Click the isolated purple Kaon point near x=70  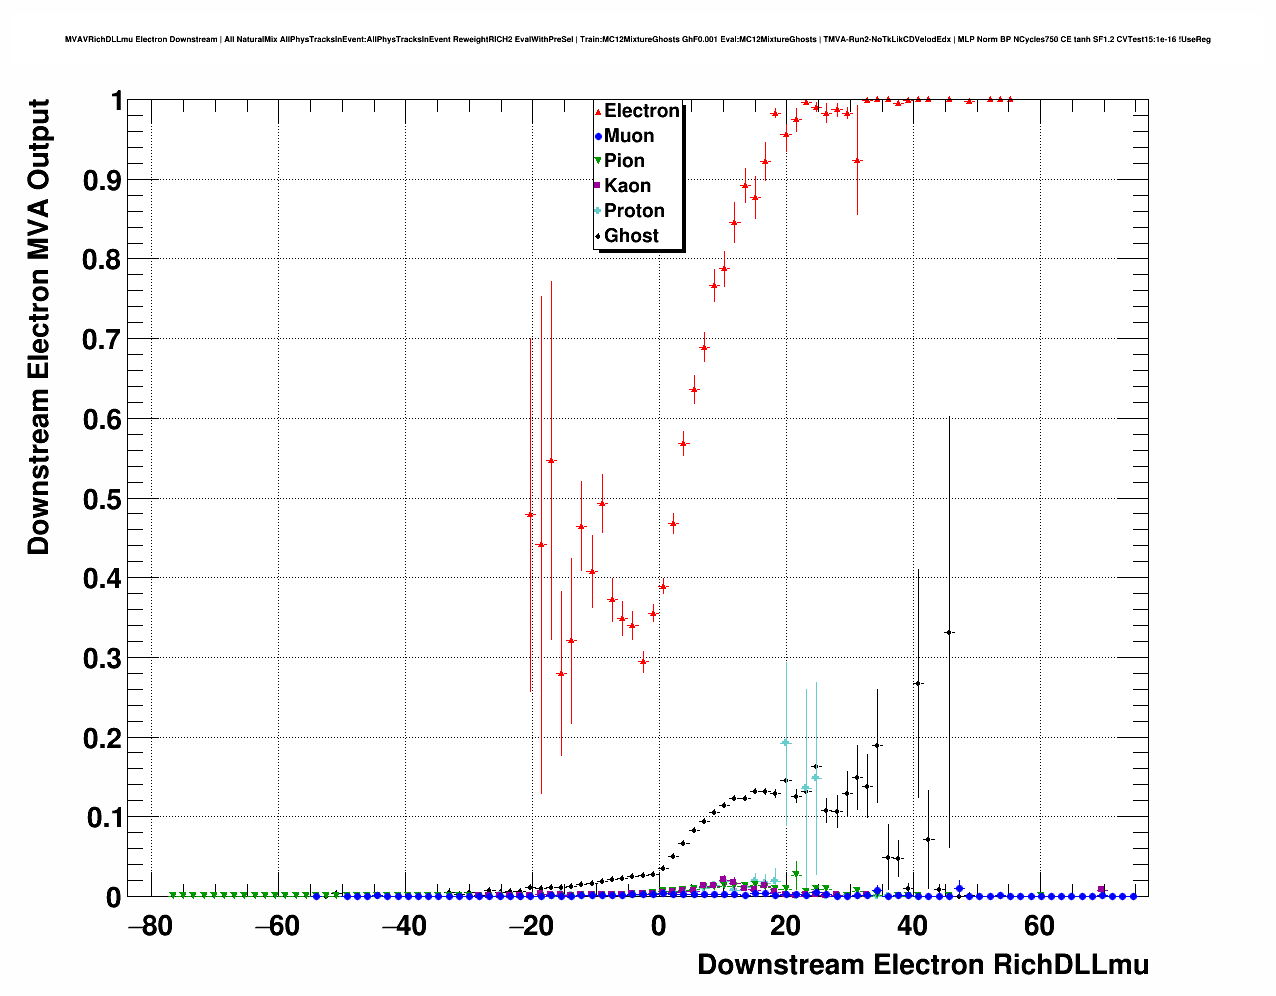1101,889
